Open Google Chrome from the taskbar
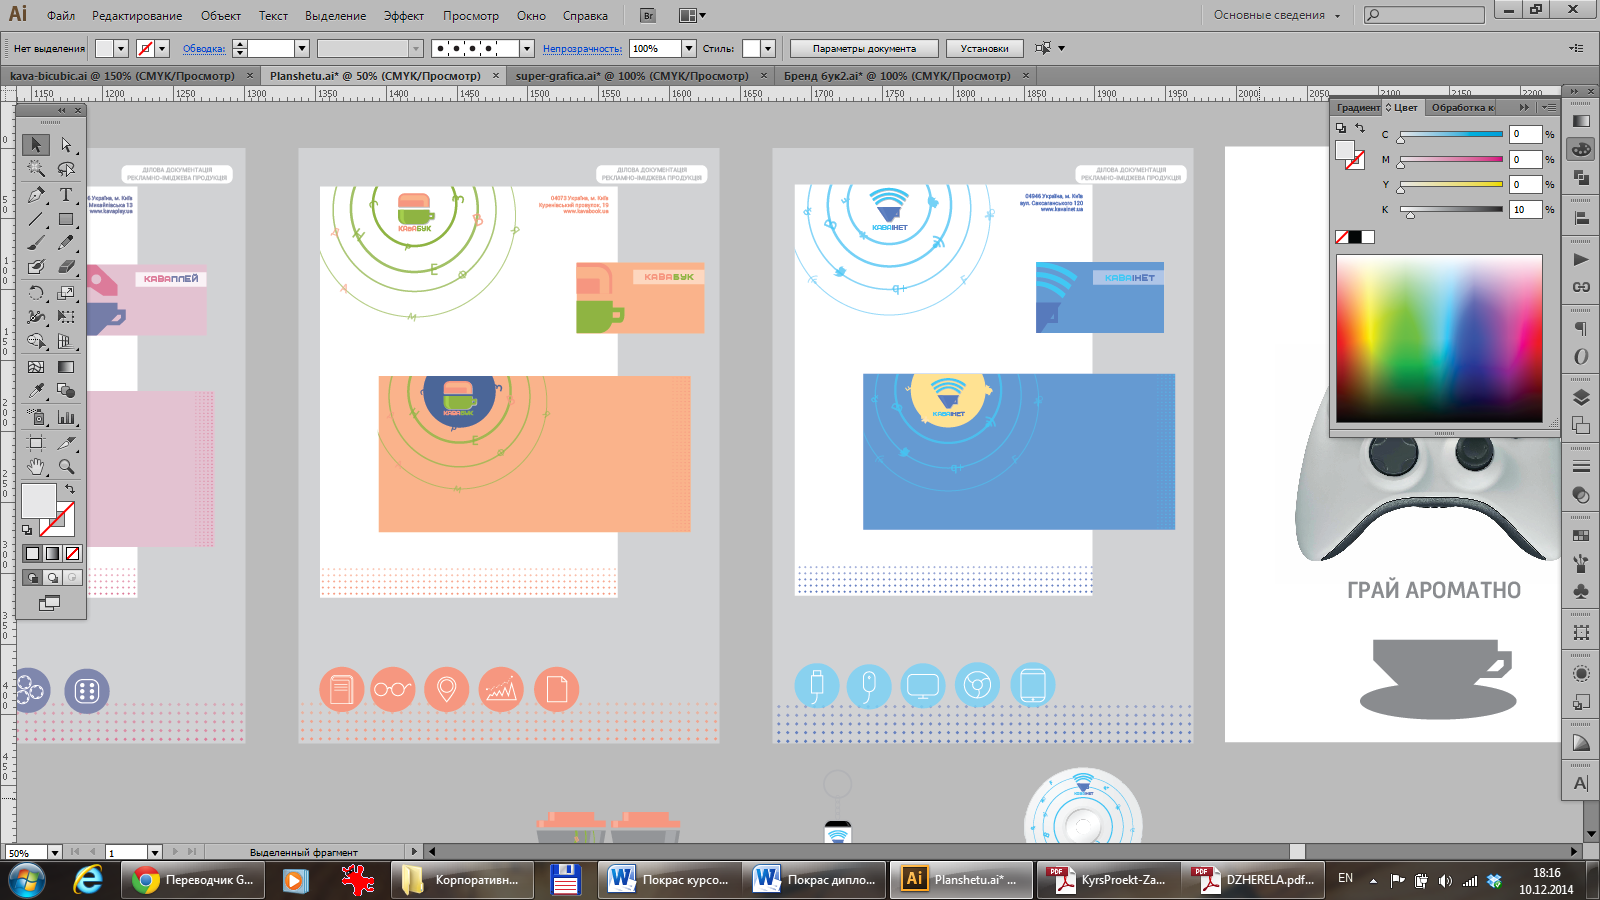 click(x=146, y=880)
